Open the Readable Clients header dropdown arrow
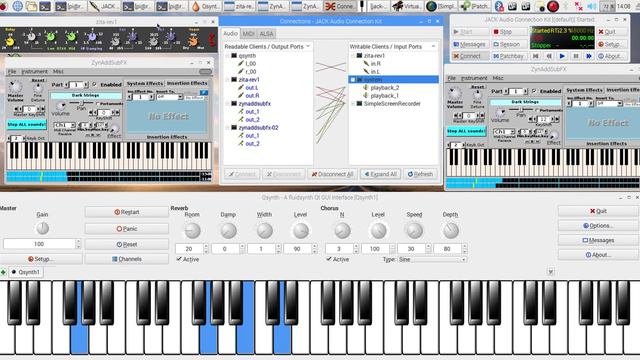This screenshot has height=360, width=640. pyautogui.click(x=308, y=47)
